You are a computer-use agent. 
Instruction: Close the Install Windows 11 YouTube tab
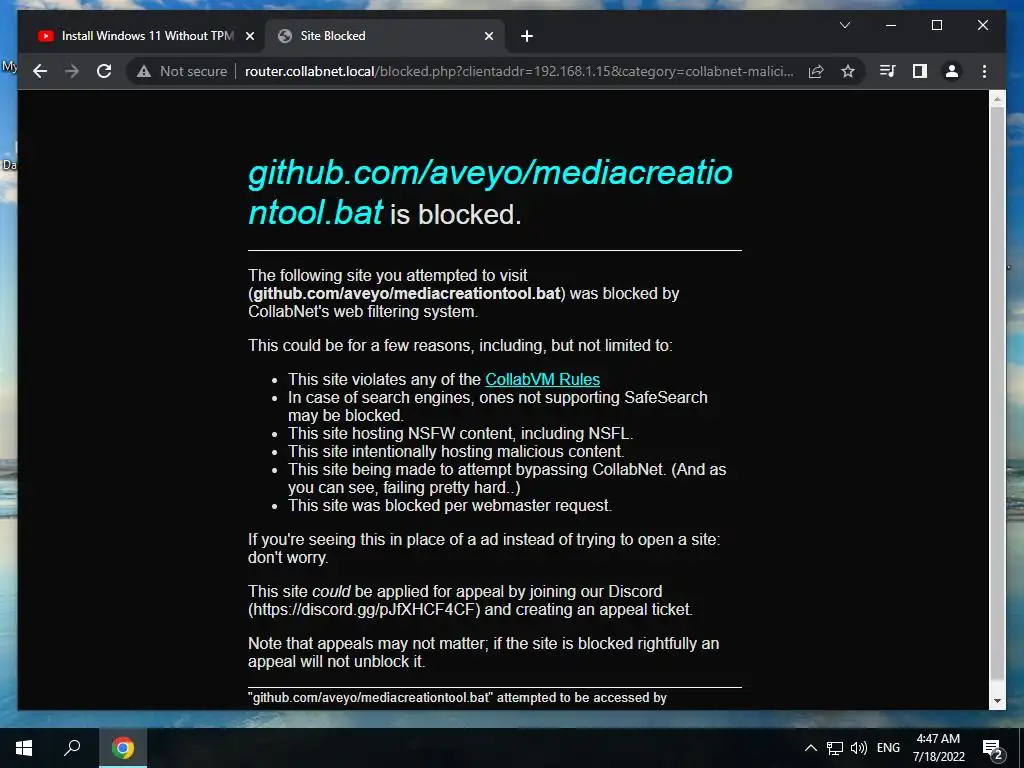pyautogui.click(x=249, y=37)
